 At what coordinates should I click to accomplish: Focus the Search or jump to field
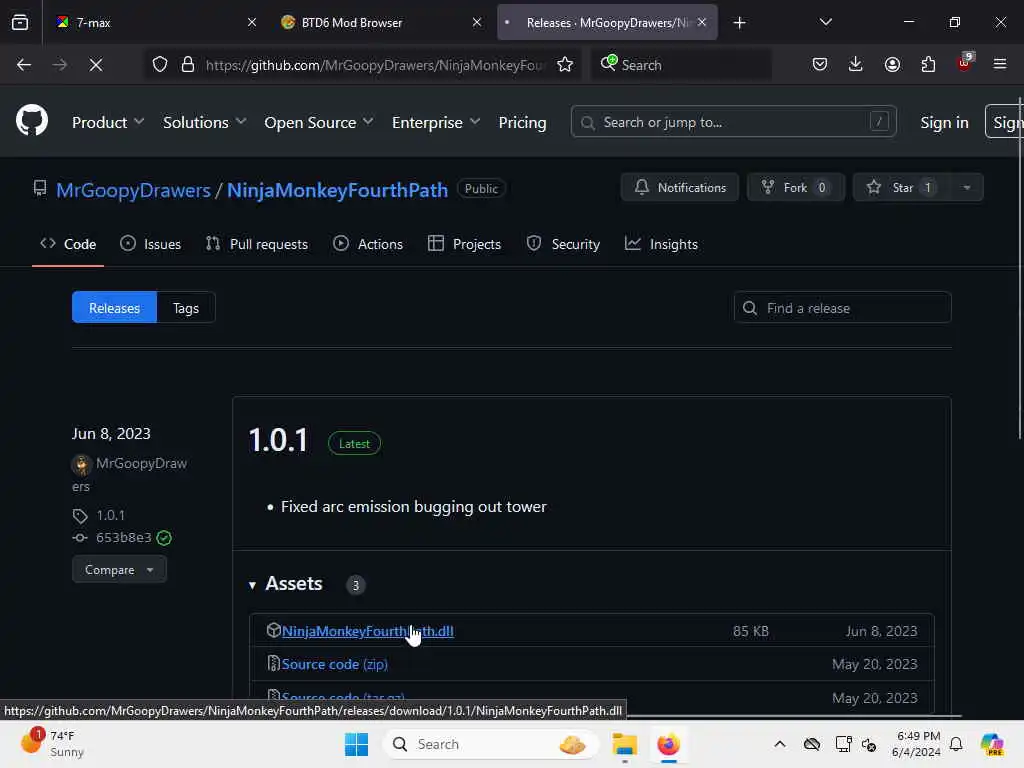733,122
